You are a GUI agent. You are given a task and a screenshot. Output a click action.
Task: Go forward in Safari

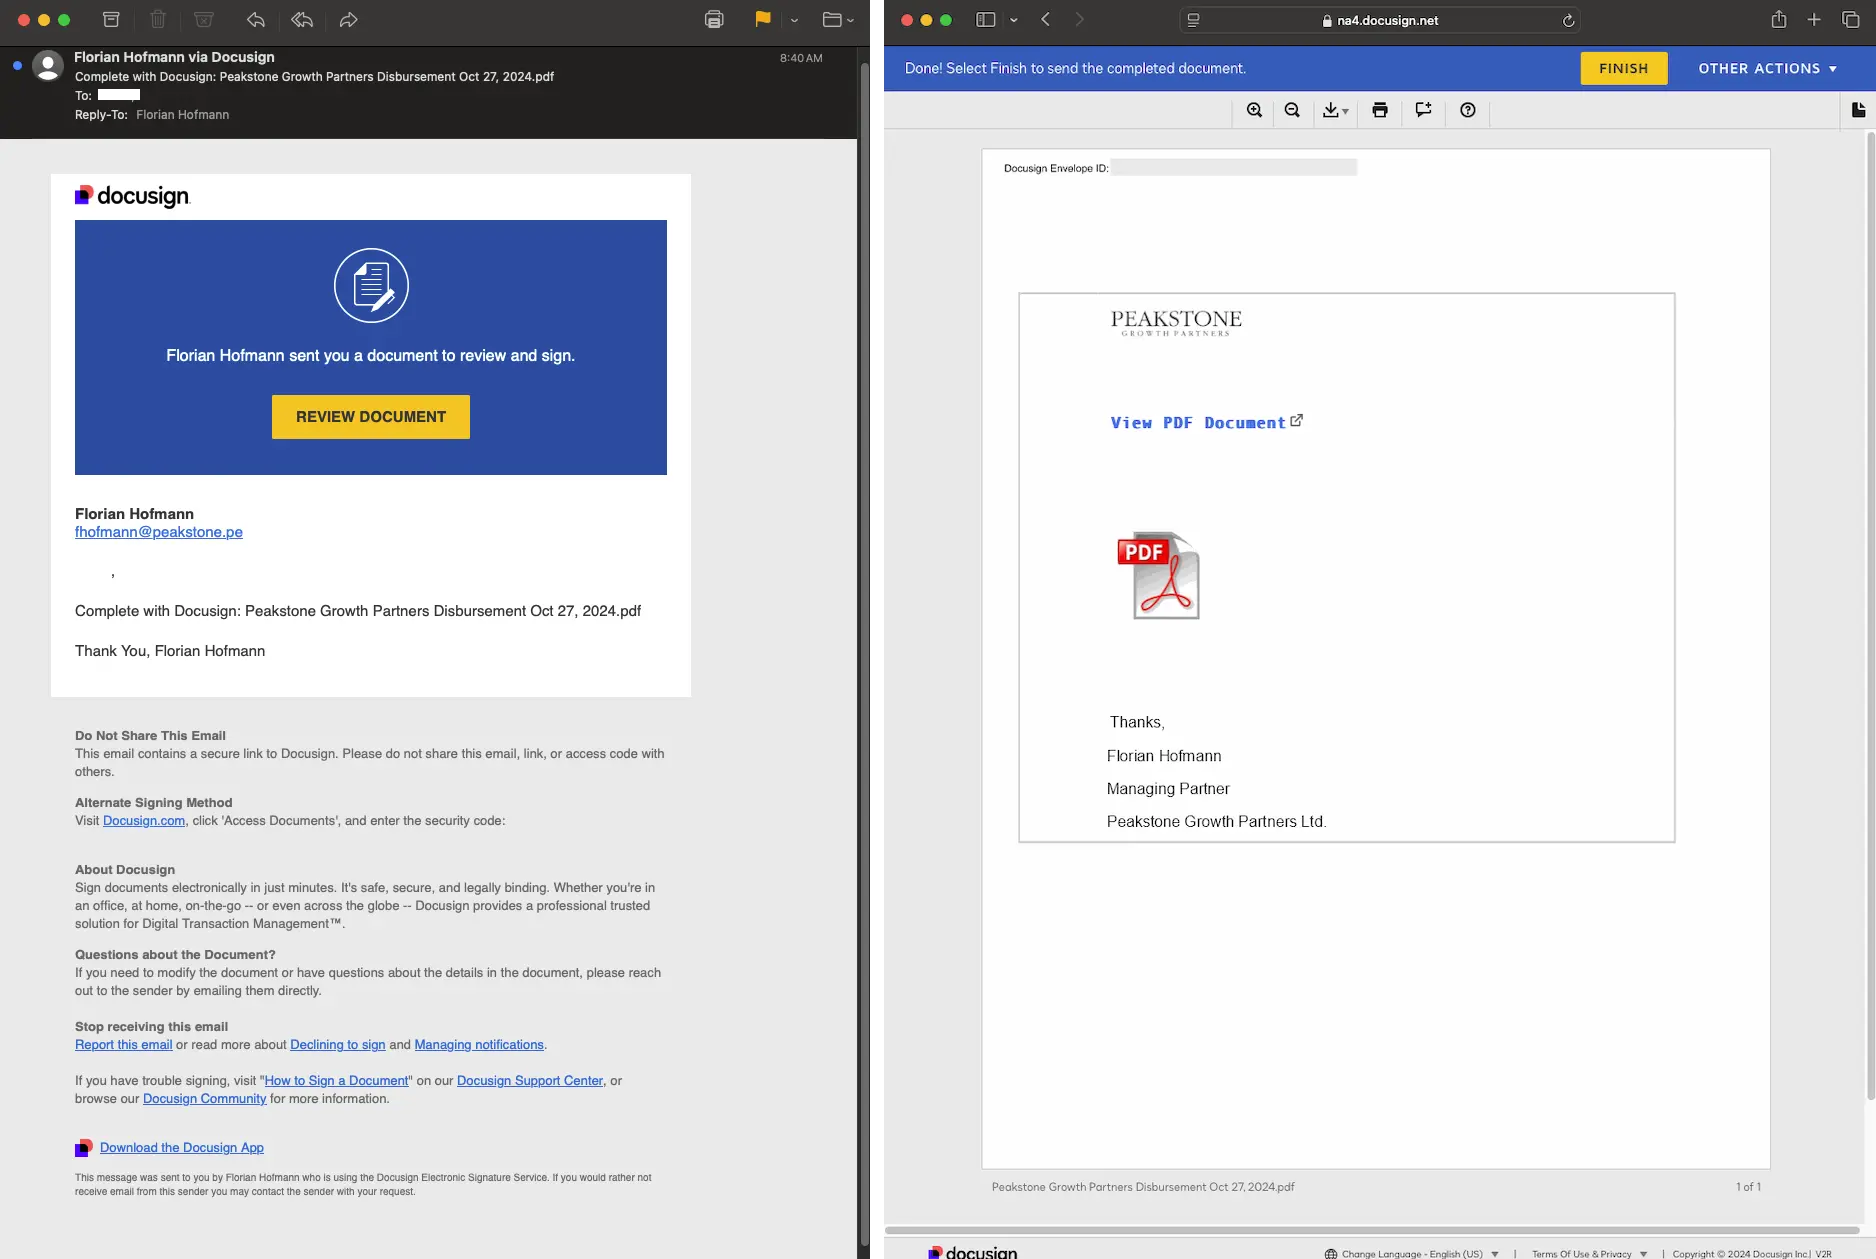pos(1079,20)
